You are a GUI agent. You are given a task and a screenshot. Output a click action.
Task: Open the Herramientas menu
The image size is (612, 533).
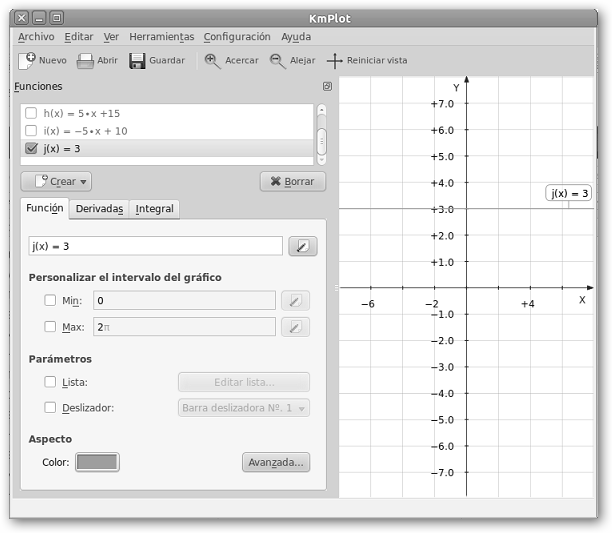point(161,37)
